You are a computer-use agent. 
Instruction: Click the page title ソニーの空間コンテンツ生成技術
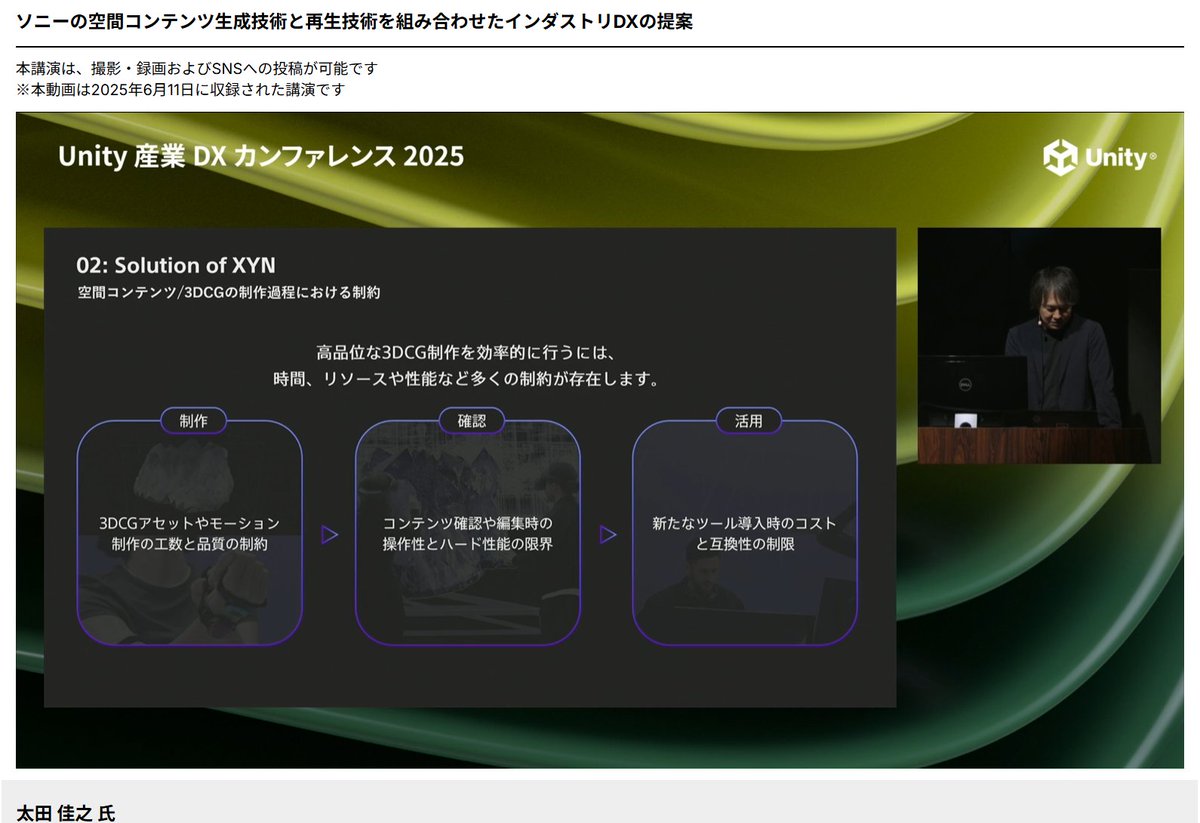pos(355,21)
